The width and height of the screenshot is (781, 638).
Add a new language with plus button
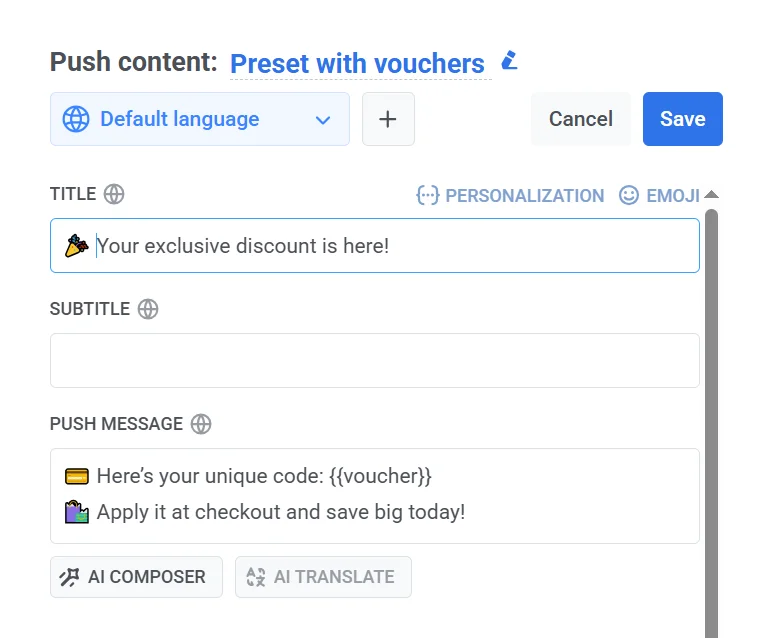coord(388,119)
